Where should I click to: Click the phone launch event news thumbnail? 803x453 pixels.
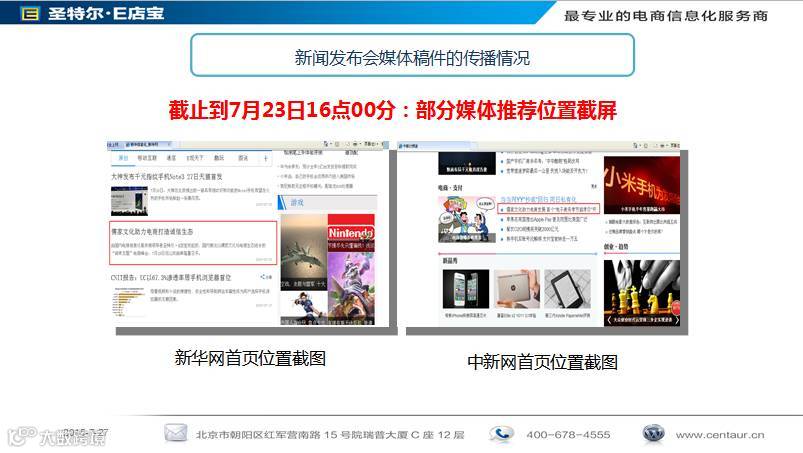[x=129, y=201]
